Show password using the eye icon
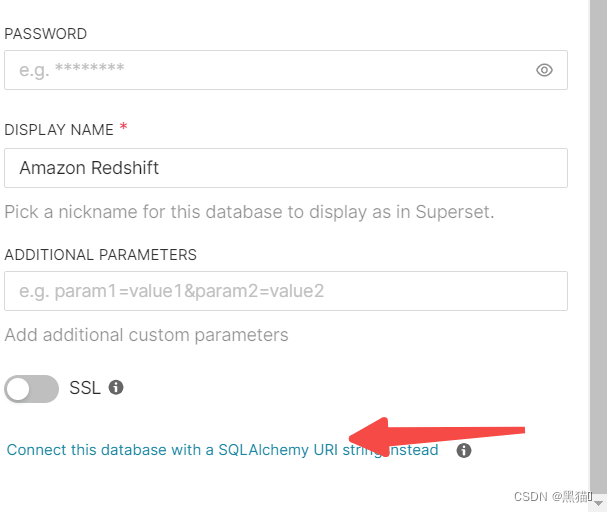The width and height of the screenshot is (607, 512). [x=544, y=70]
